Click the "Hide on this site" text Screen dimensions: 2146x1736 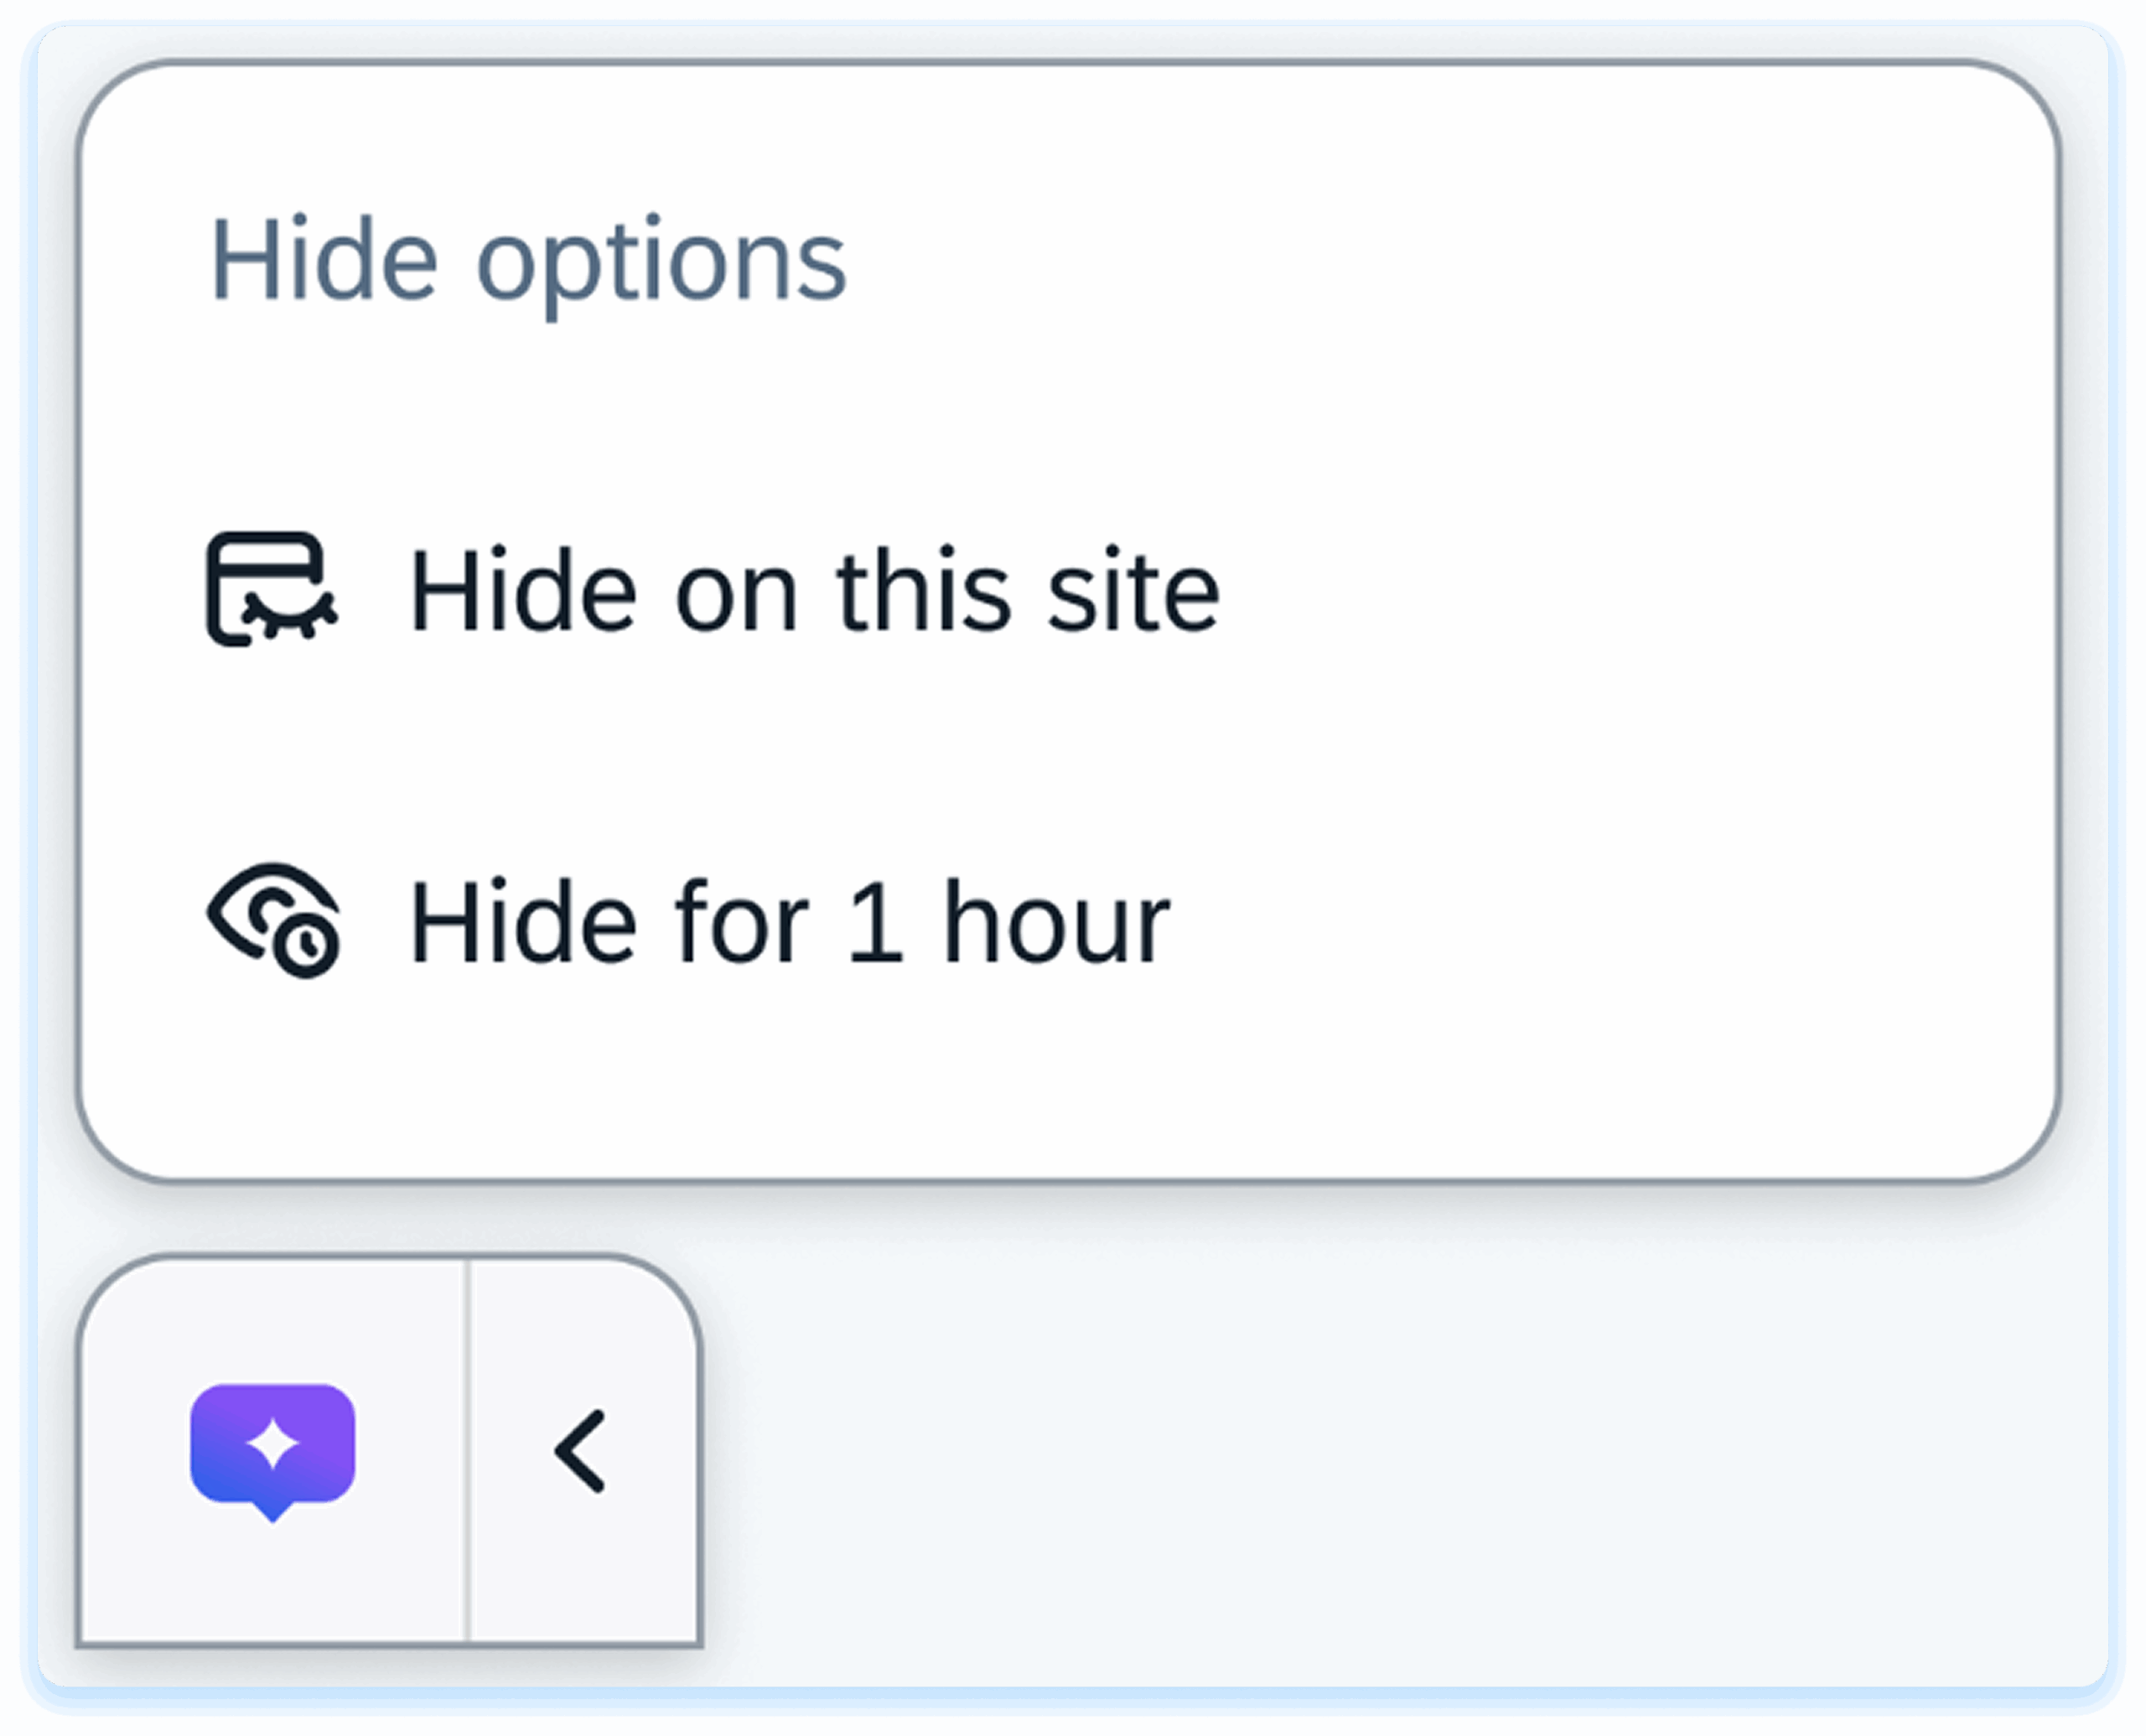814,591
